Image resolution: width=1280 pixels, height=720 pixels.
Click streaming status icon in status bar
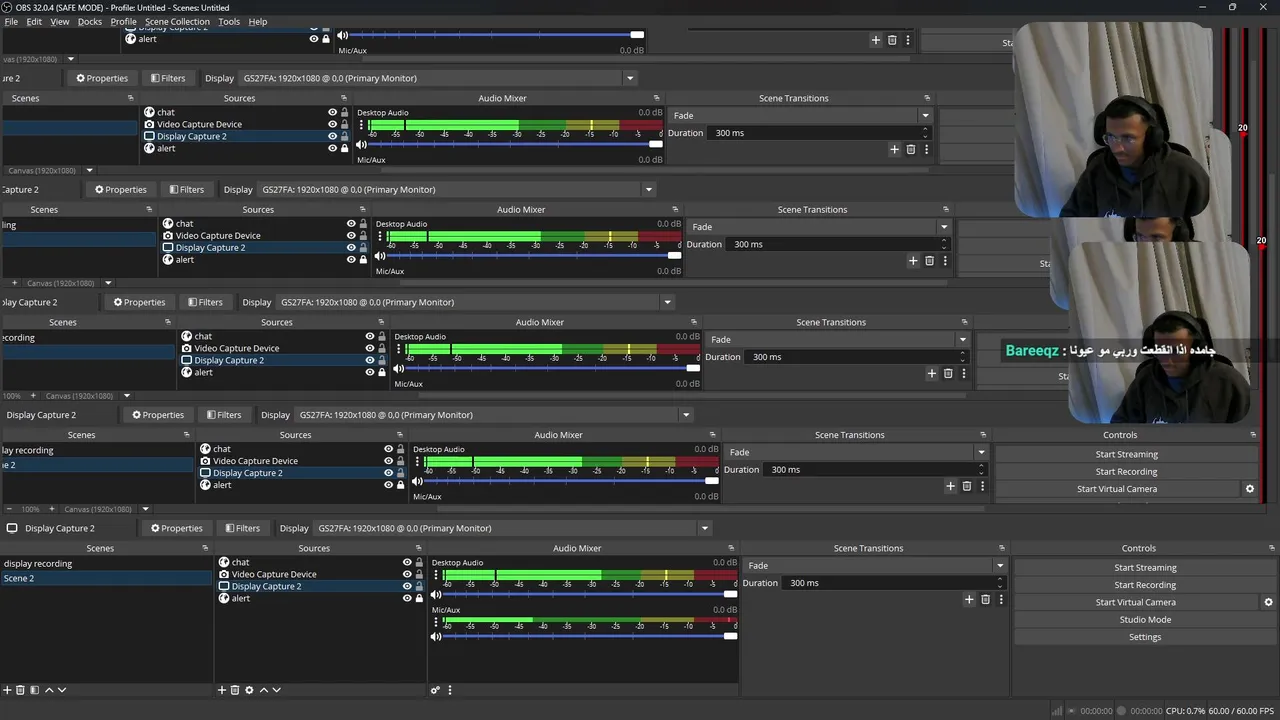[1072, 711]
